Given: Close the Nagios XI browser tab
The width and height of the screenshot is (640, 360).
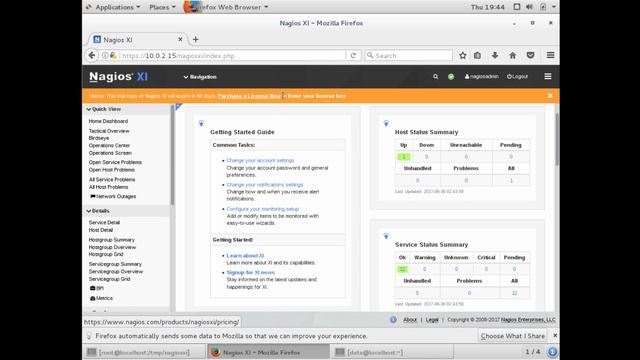Looking at the screenshot, I should coord(180,40).
